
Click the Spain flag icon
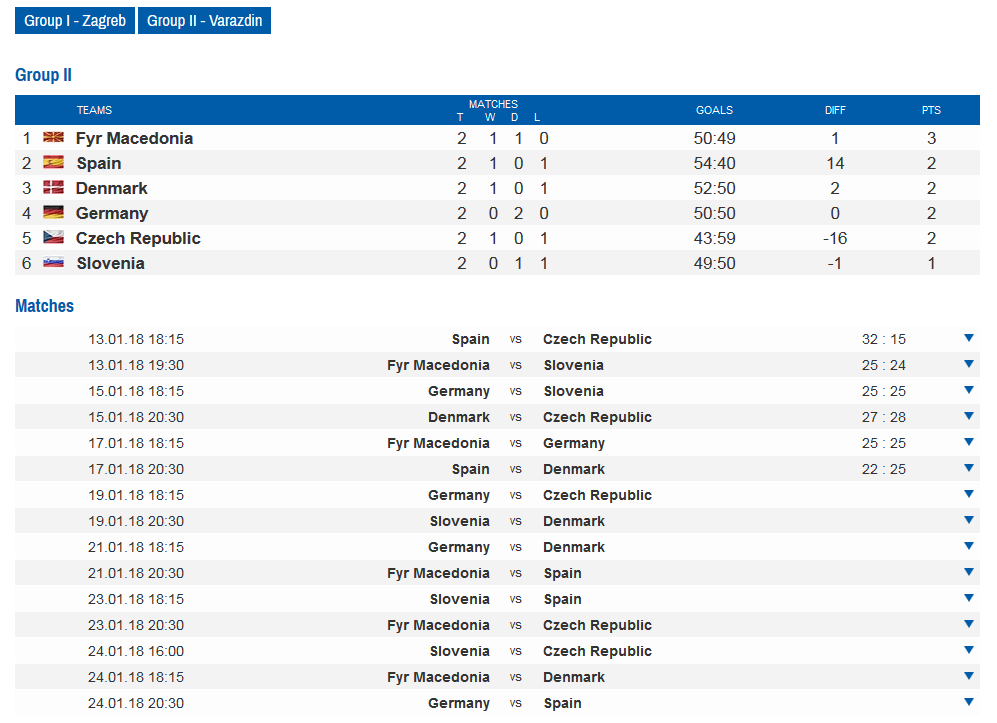click(53, 163)
